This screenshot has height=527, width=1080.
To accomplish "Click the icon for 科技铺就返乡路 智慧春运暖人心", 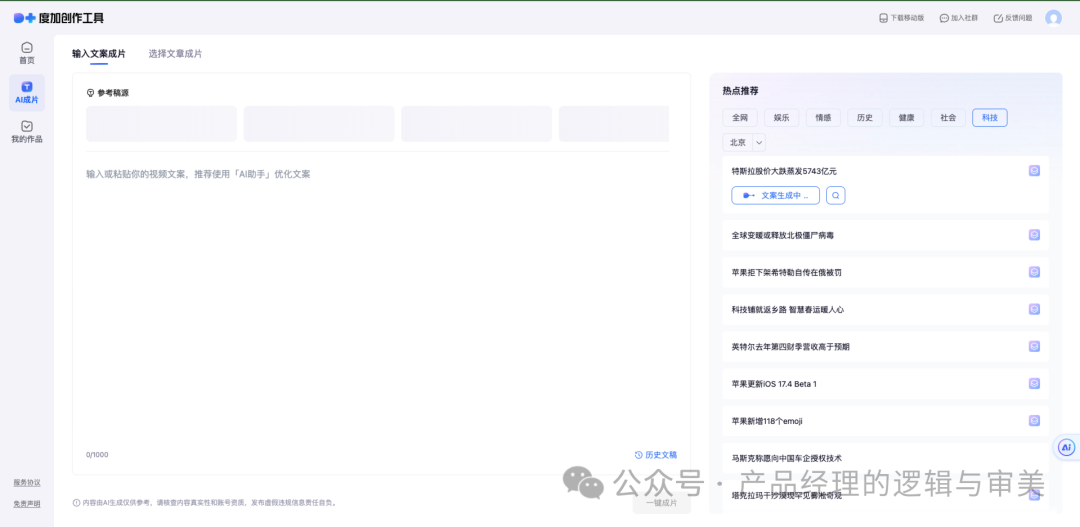I will [1034, 309].
